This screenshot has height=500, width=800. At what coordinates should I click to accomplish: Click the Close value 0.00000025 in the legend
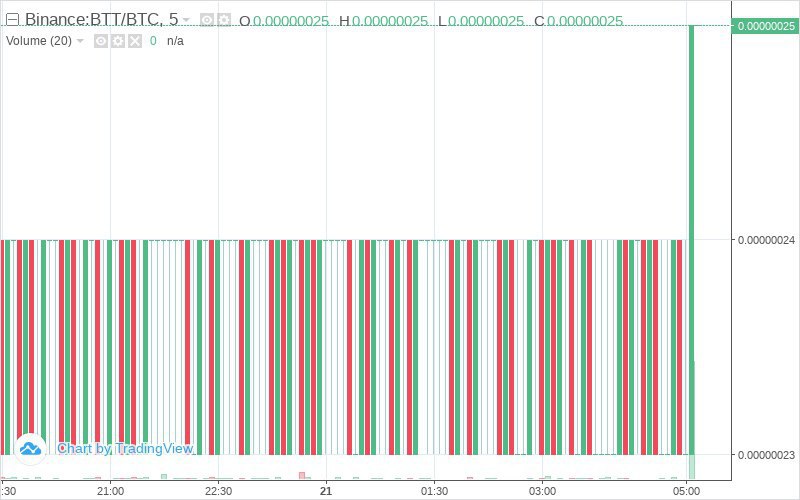tap(585, 21)
